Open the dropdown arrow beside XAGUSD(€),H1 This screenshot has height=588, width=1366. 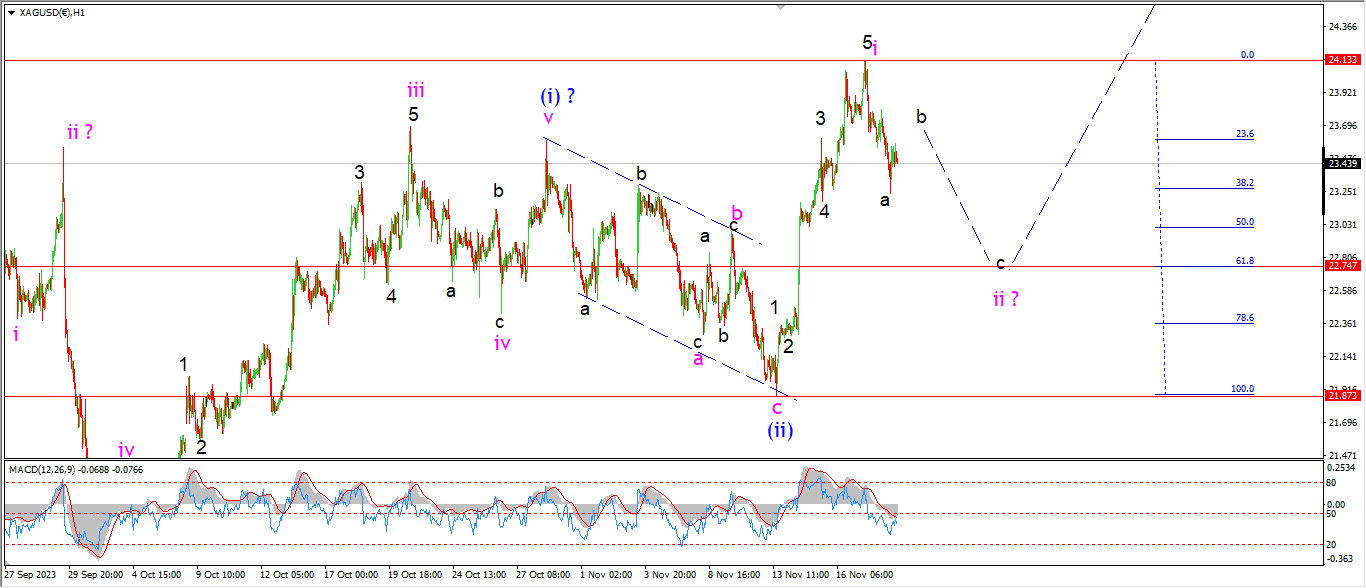[11, 12]
